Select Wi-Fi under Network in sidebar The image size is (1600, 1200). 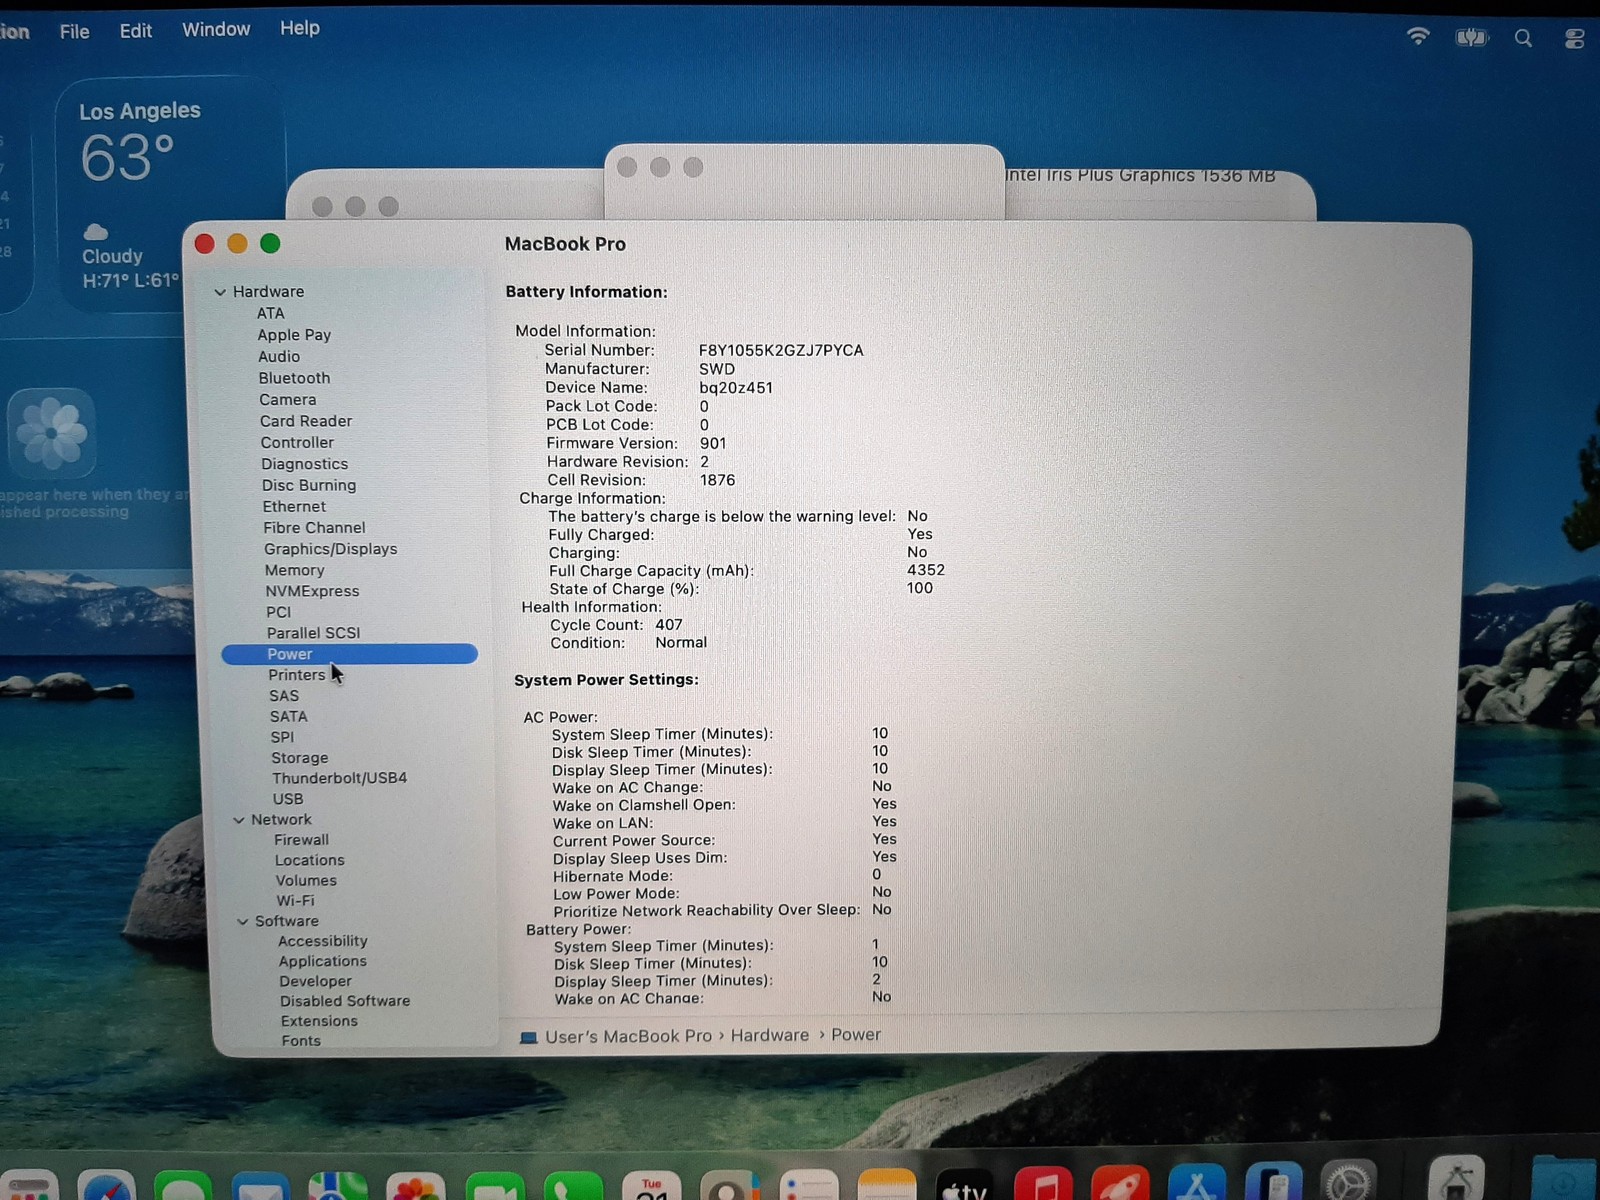[295, 901]
